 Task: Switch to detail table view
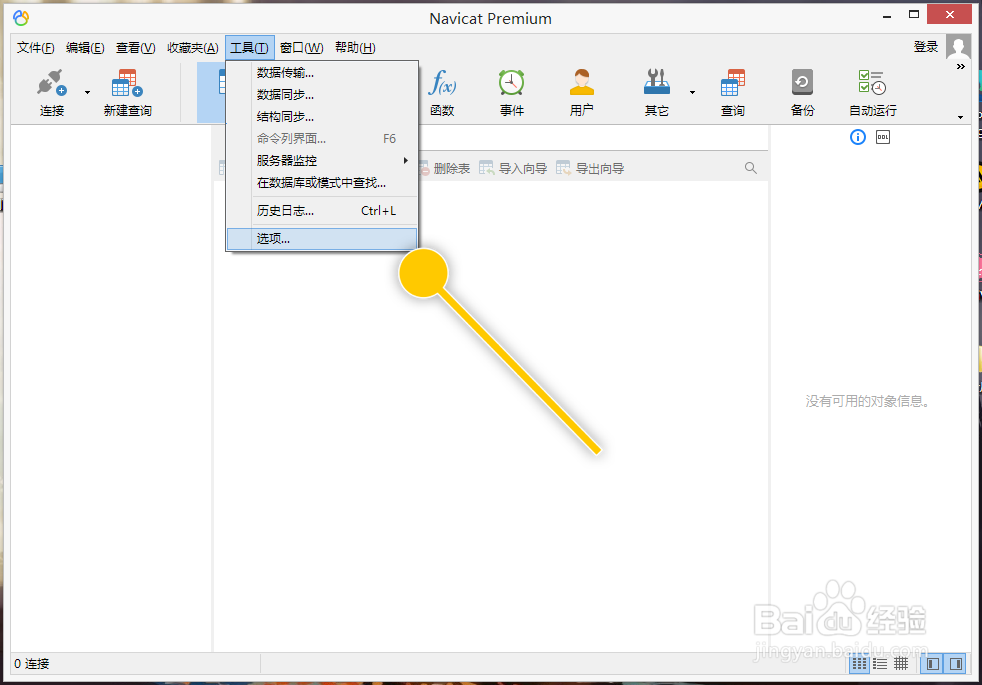901,664
